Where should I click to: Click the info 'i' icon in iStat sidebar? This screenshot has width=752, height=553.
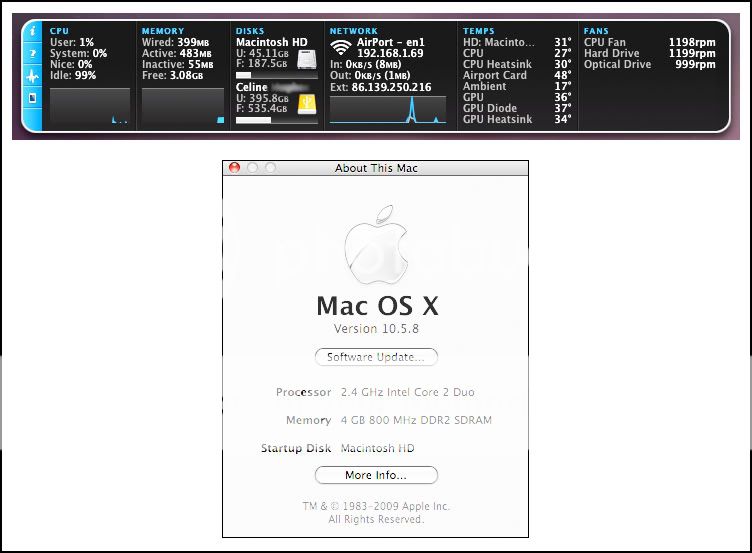32,32
